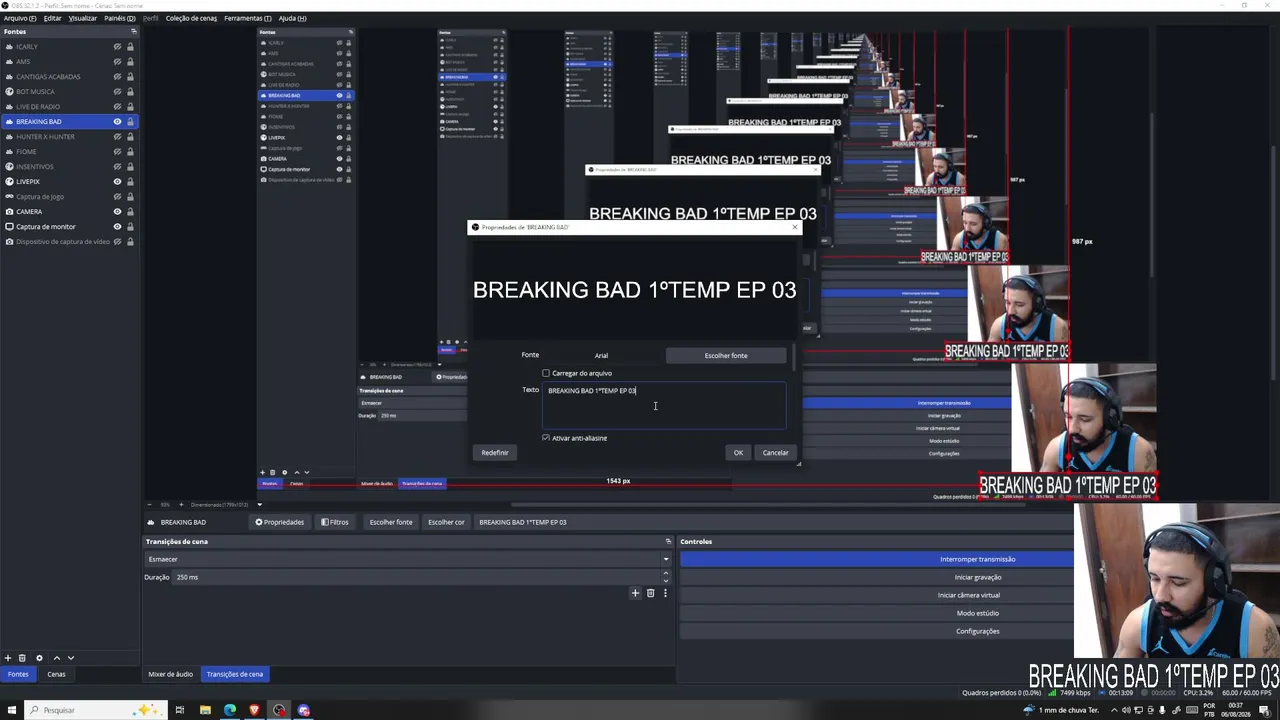This screenshot has height=720, width=1280.
Task: Toggle lock on Captura de monitor source
Action: pyautogui.click(x=130, y=227)
